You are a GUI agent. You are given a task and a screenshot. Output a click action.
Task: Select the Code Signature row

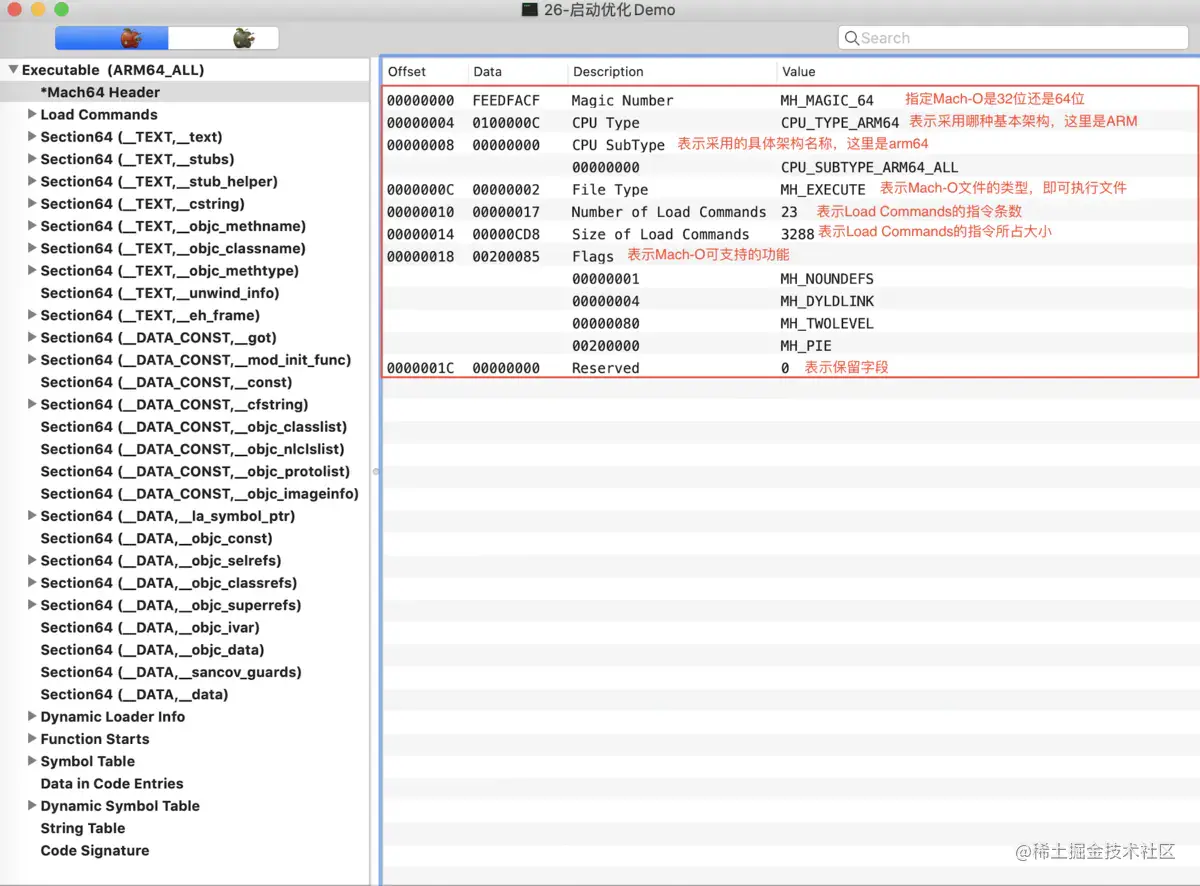185,851
